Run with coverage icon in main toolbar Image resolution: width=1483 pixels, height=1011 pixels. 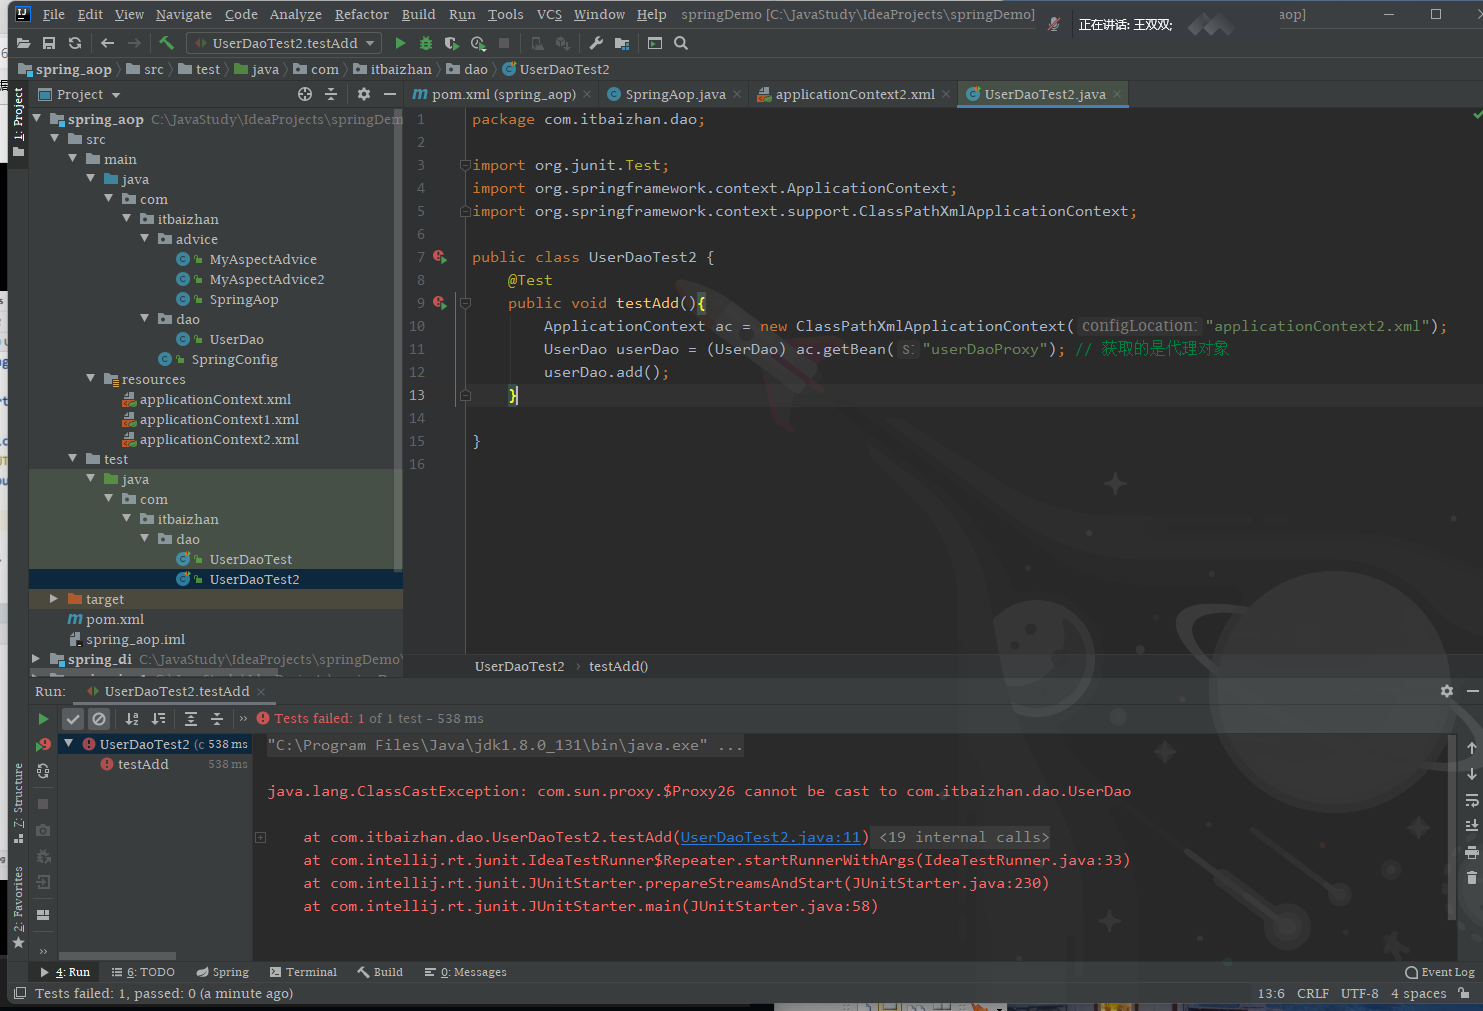(452, 43)
